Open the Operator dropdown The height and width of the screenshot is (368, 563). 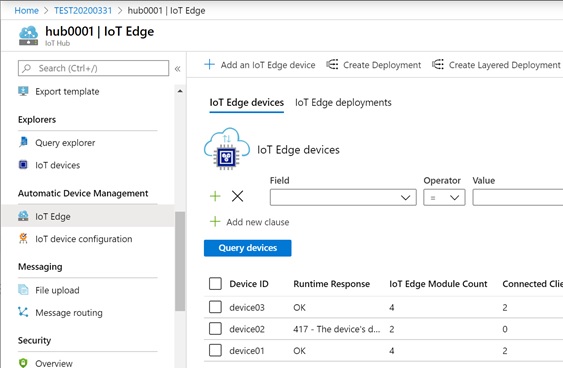[444, 197]
